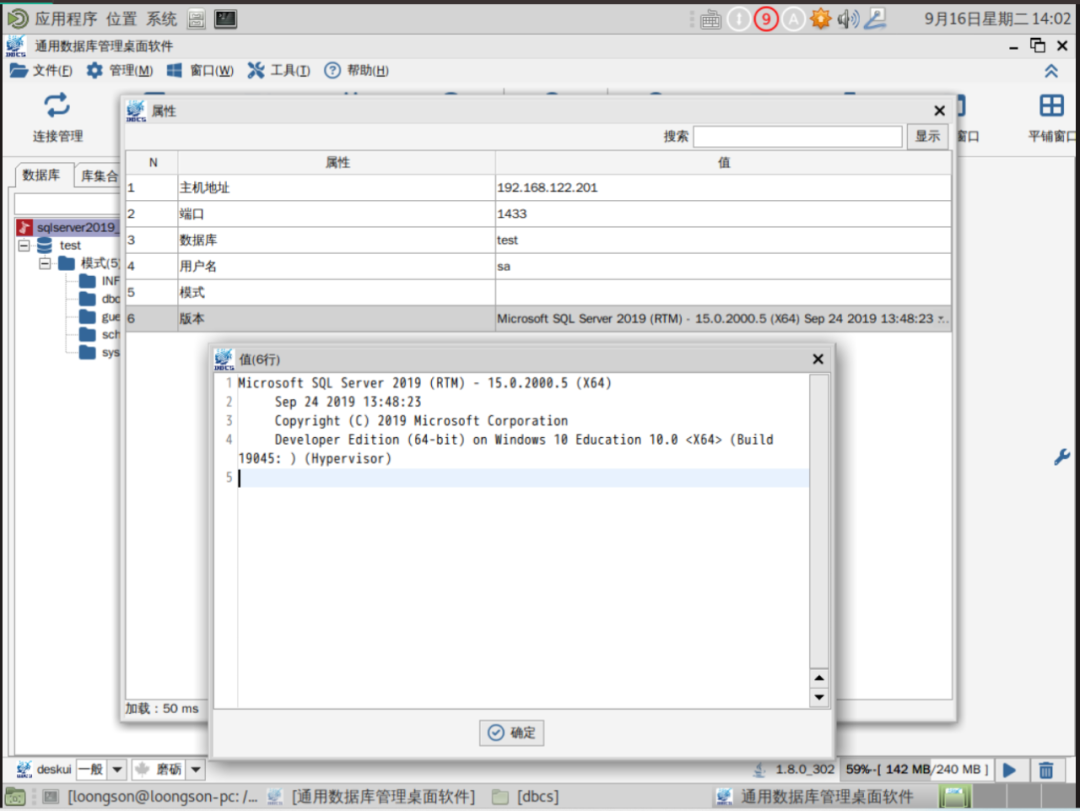Collapse the test database tree node
1080x811 pixels.
(24, 245)
